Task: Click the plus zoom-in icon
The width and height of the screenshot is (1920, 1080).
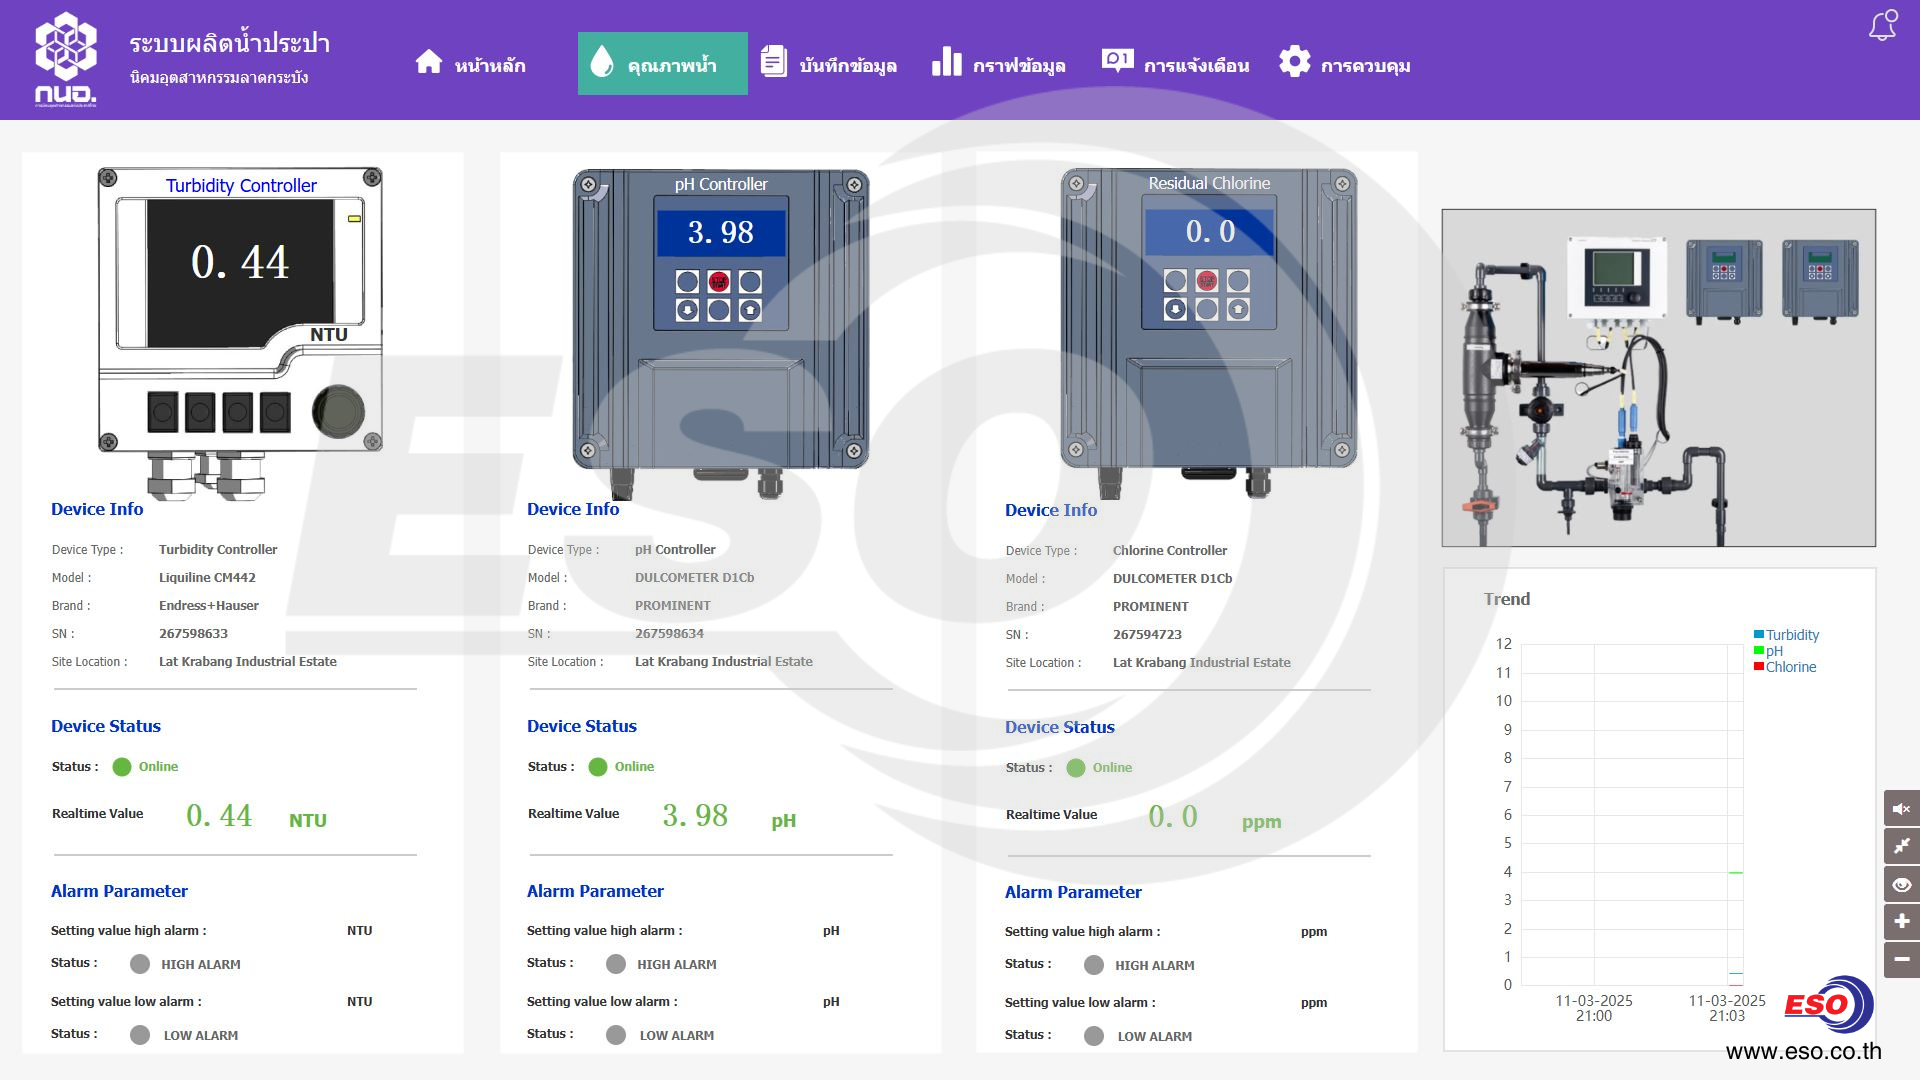Action: [x=1901, y=921]
